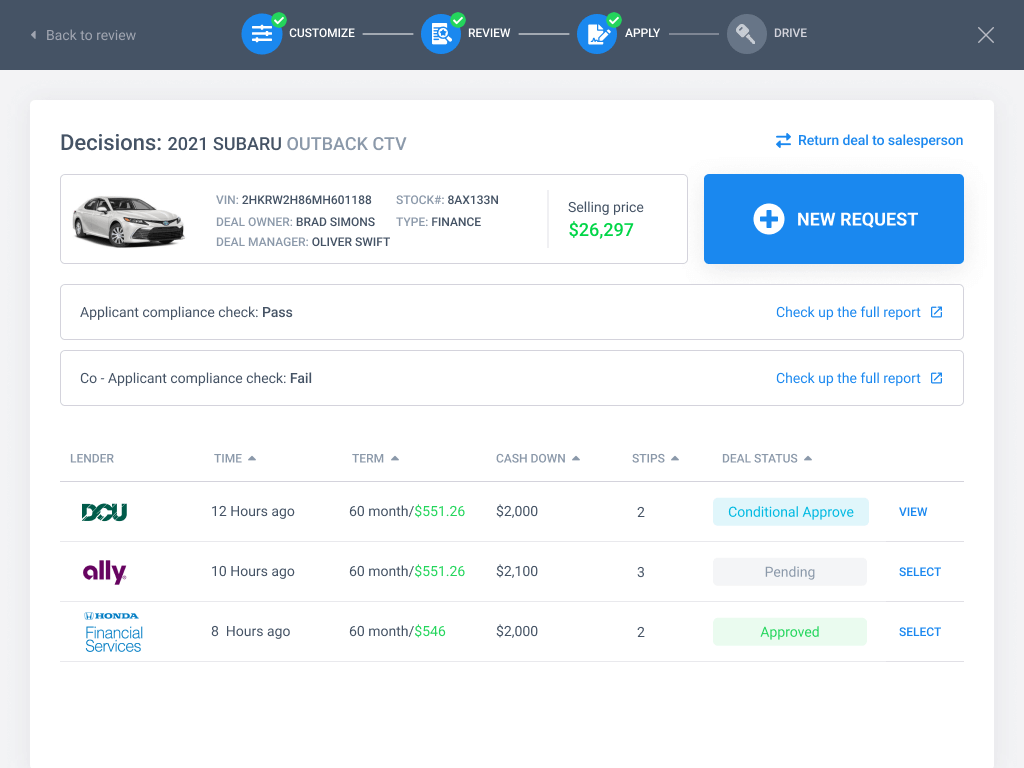Click 60 month/$546 term cell

[x=397, y=632]
